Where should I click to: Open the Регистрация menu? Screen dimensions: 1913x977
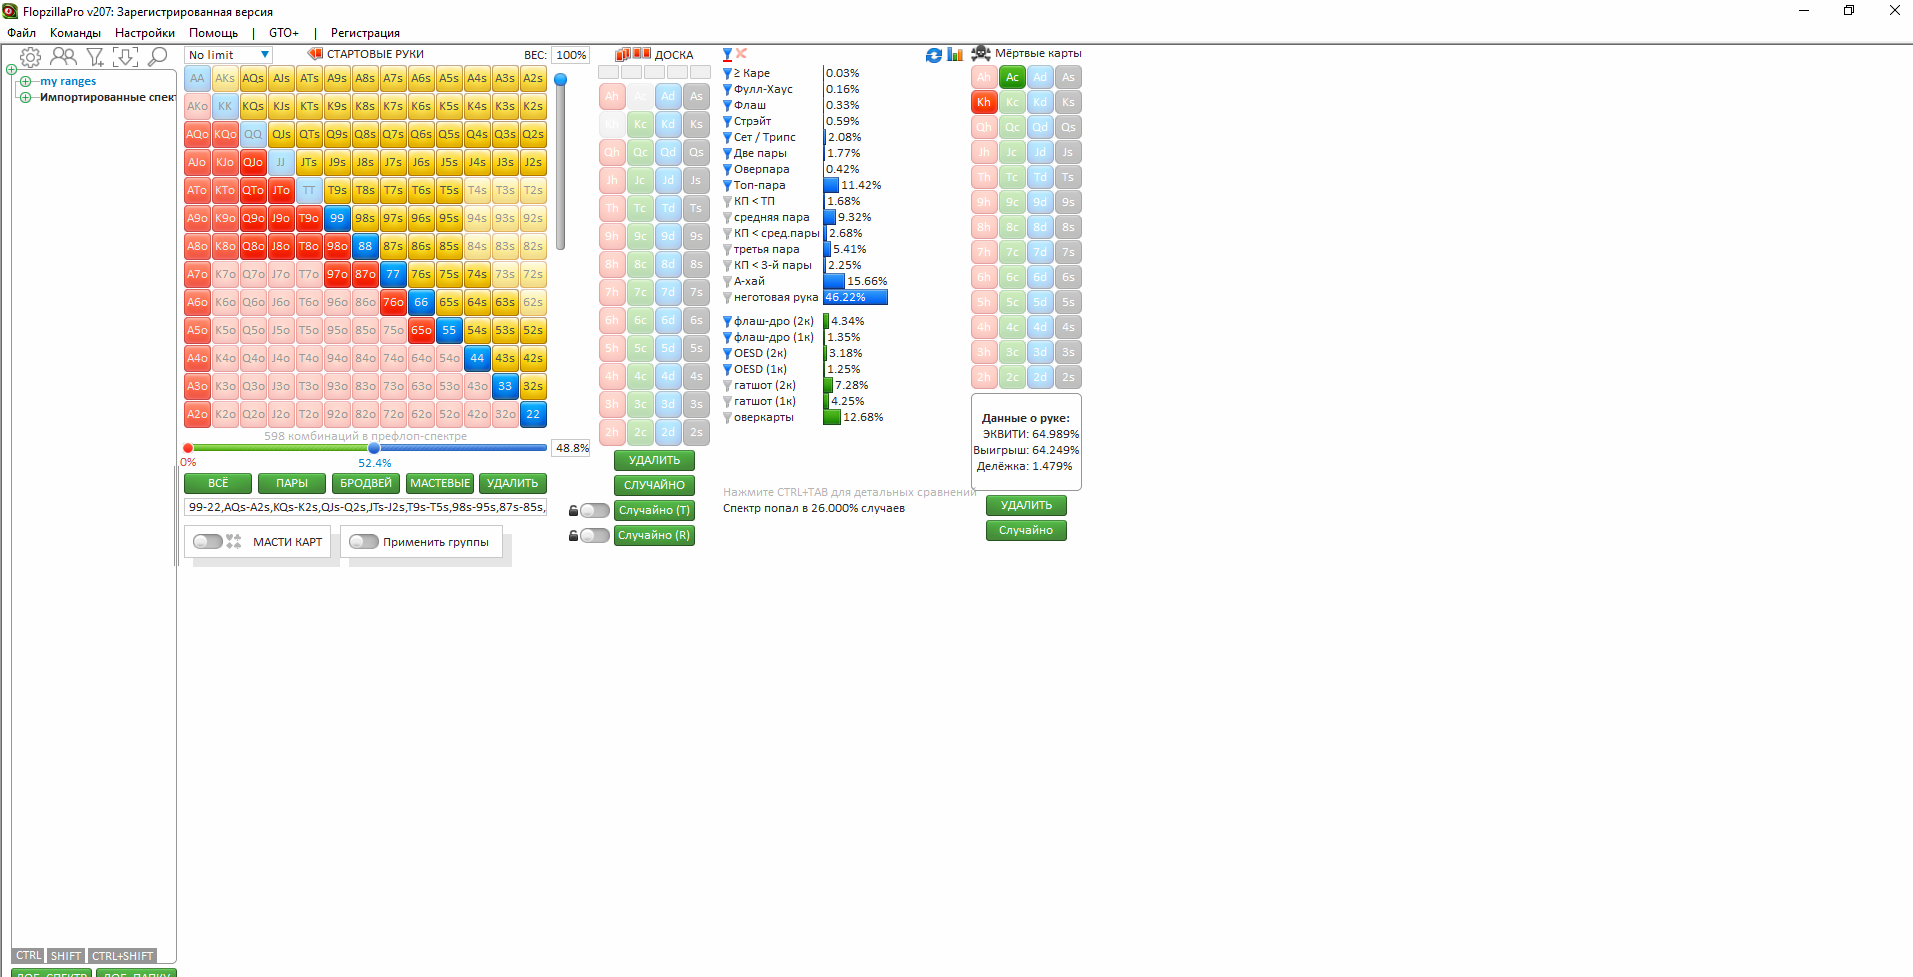tap(365, 33)
